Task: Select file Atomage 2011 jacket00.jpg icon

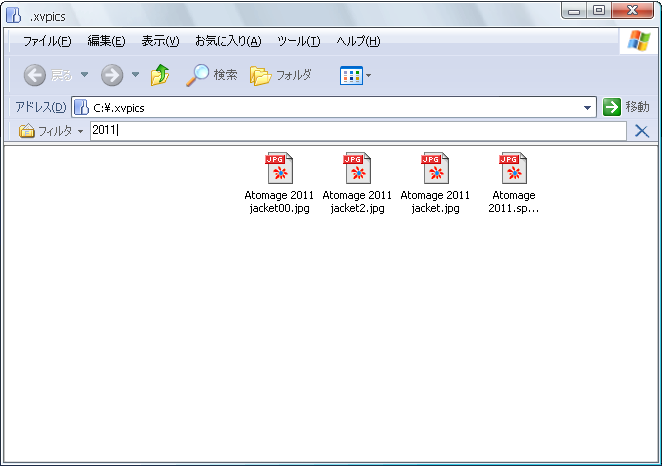Action: pyautogui.click(x=279, y=168)
